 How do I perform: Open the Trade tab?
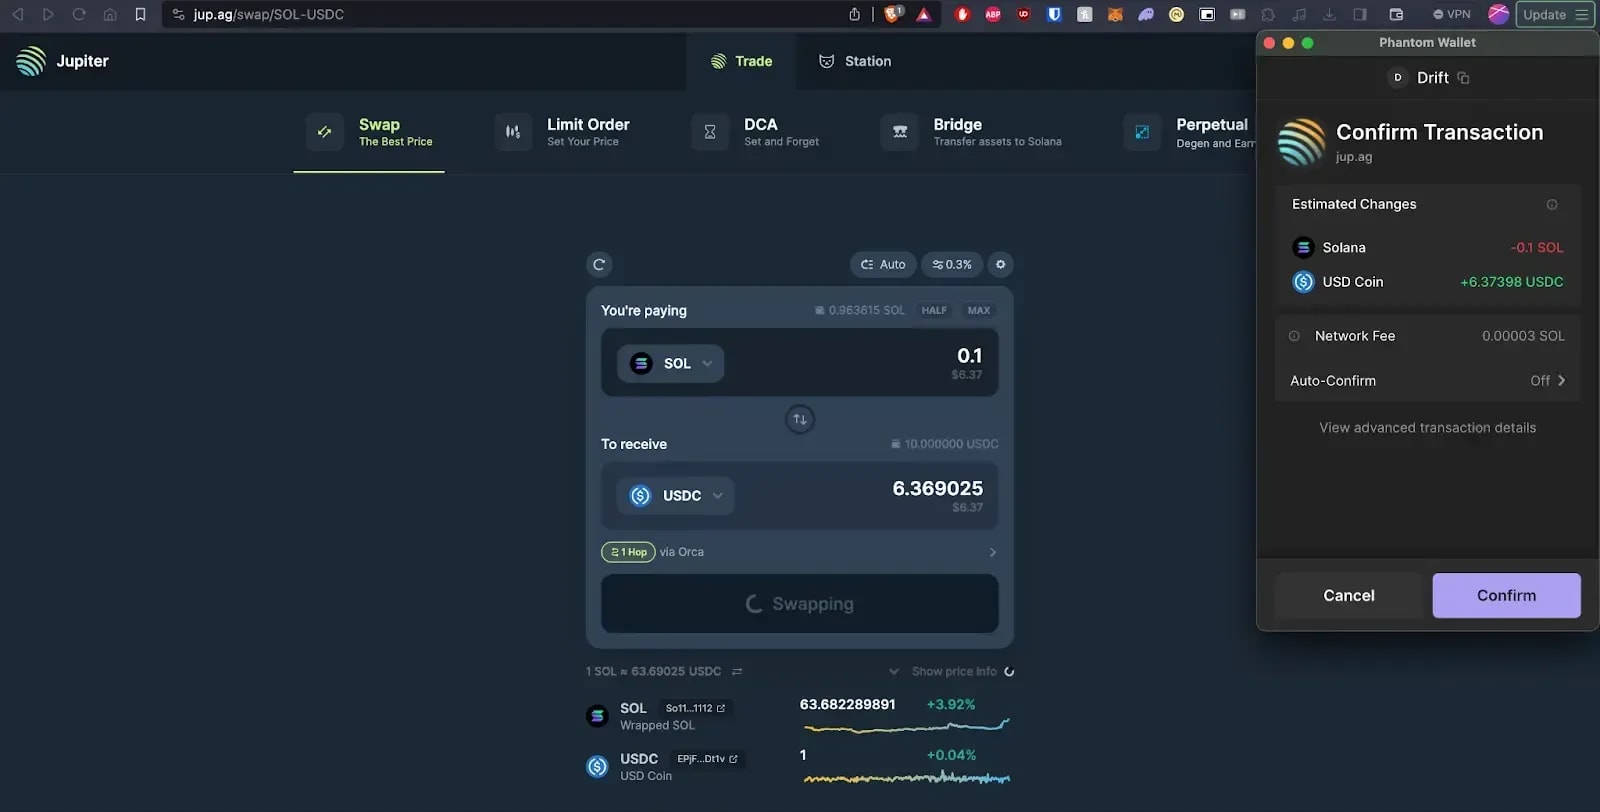[741, 61]
